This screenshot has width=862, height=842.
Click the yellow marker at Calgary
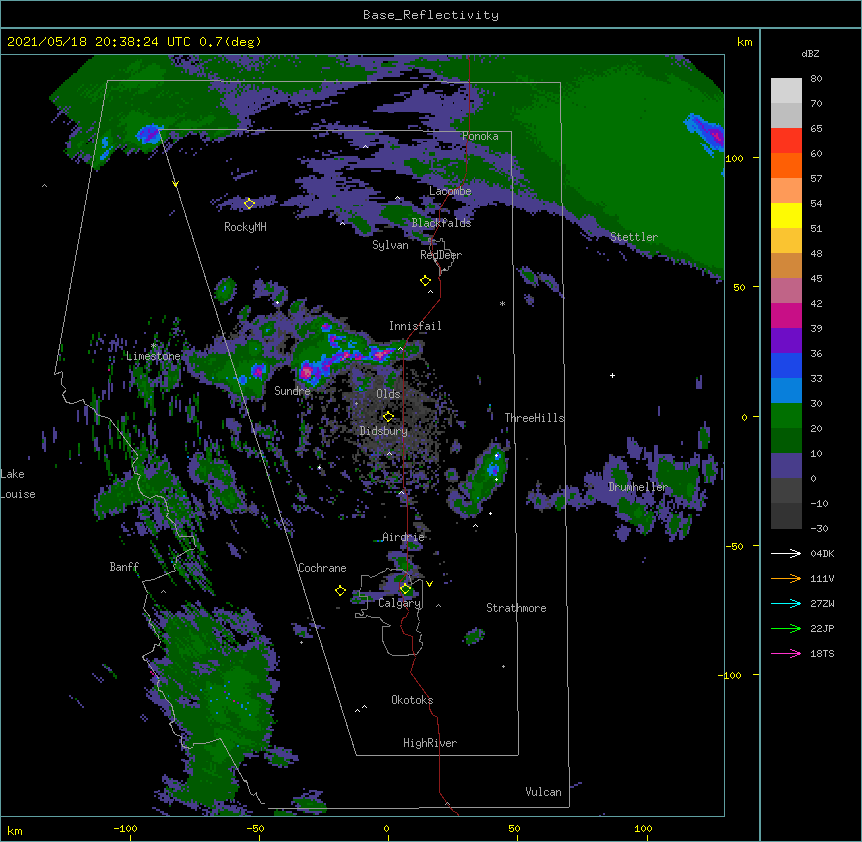pyautogui.click(x=405, y=589)
